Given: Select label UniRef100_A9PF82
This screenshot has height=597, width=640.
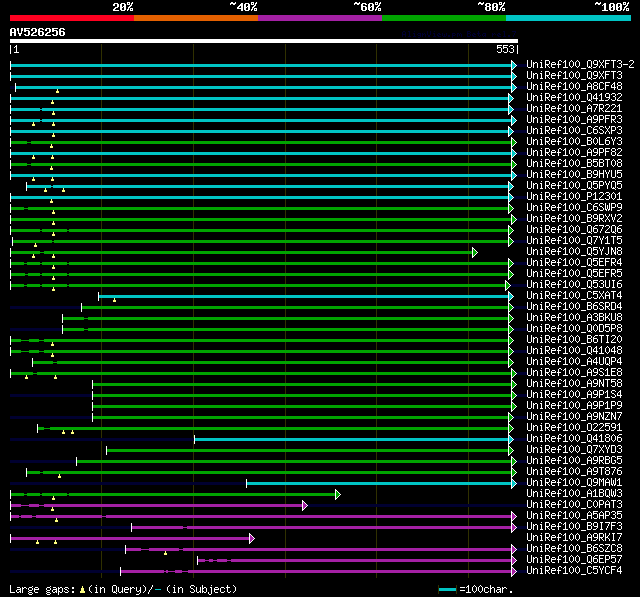Looking at the screenshot, I should [x=574, y=153].
